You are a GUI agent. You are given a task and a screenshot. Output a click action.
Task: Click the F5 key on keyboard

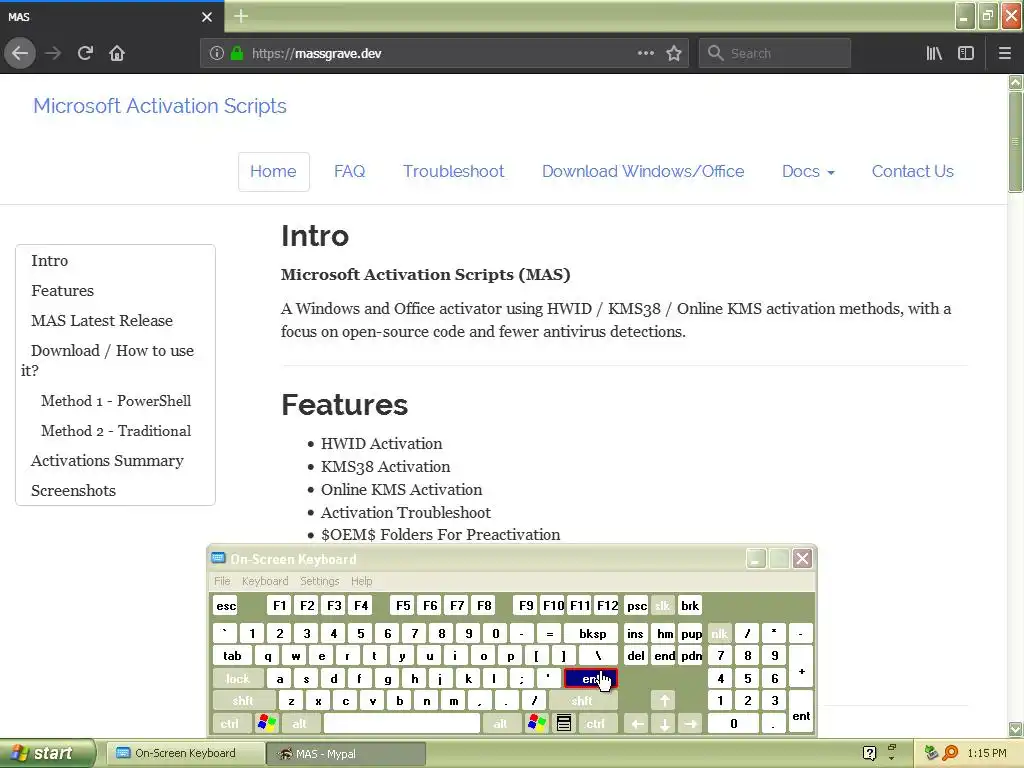pos(403,605)
